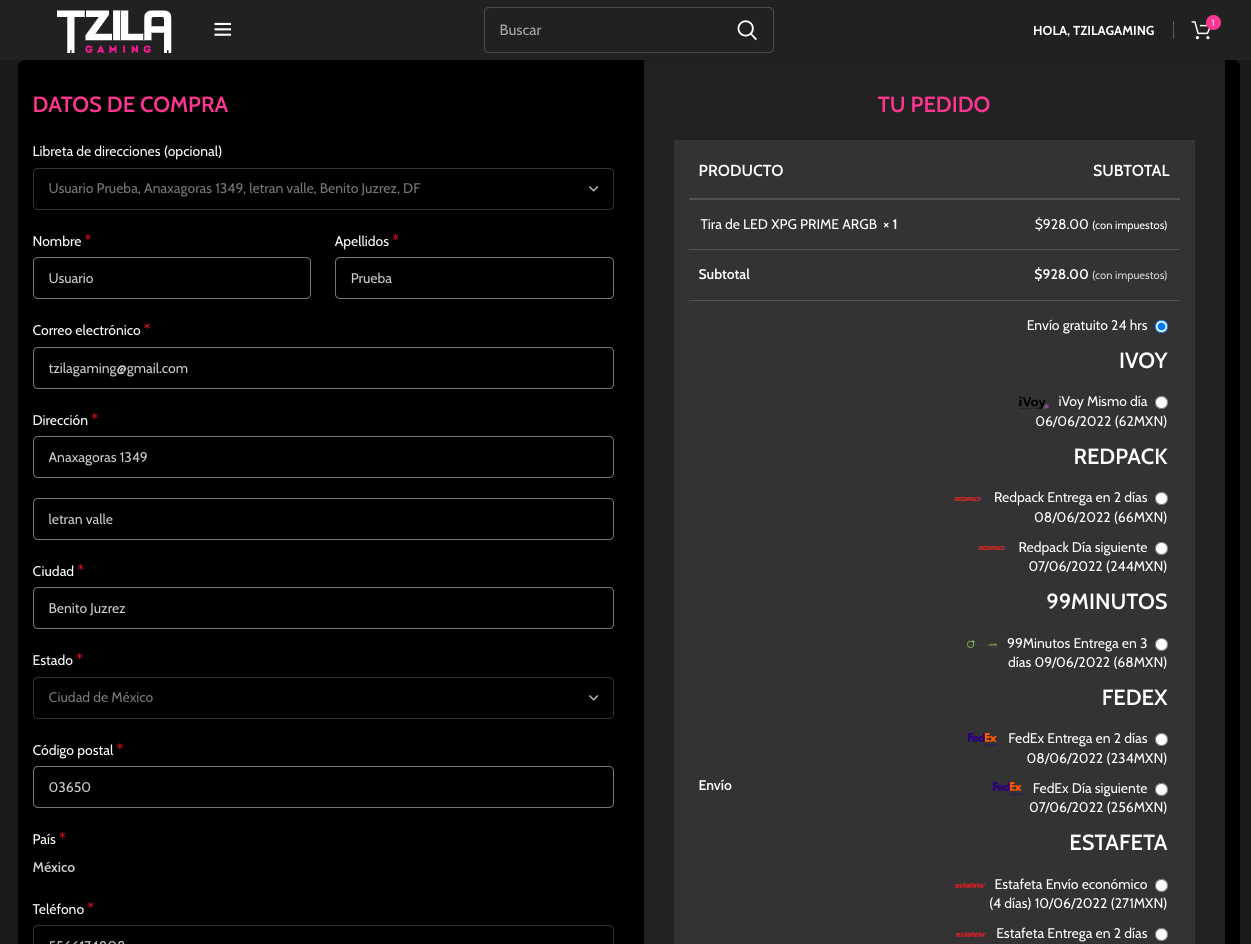Click the search magnifier icon
The height and width of the screenshot is (944, 1251).
[x=746, y=30]
